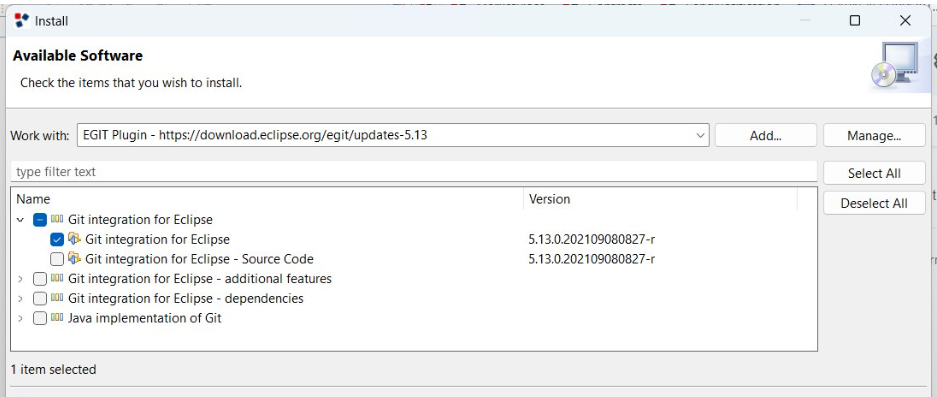Collapse the Git integration for Eclipse category

[x=21, y=220]
